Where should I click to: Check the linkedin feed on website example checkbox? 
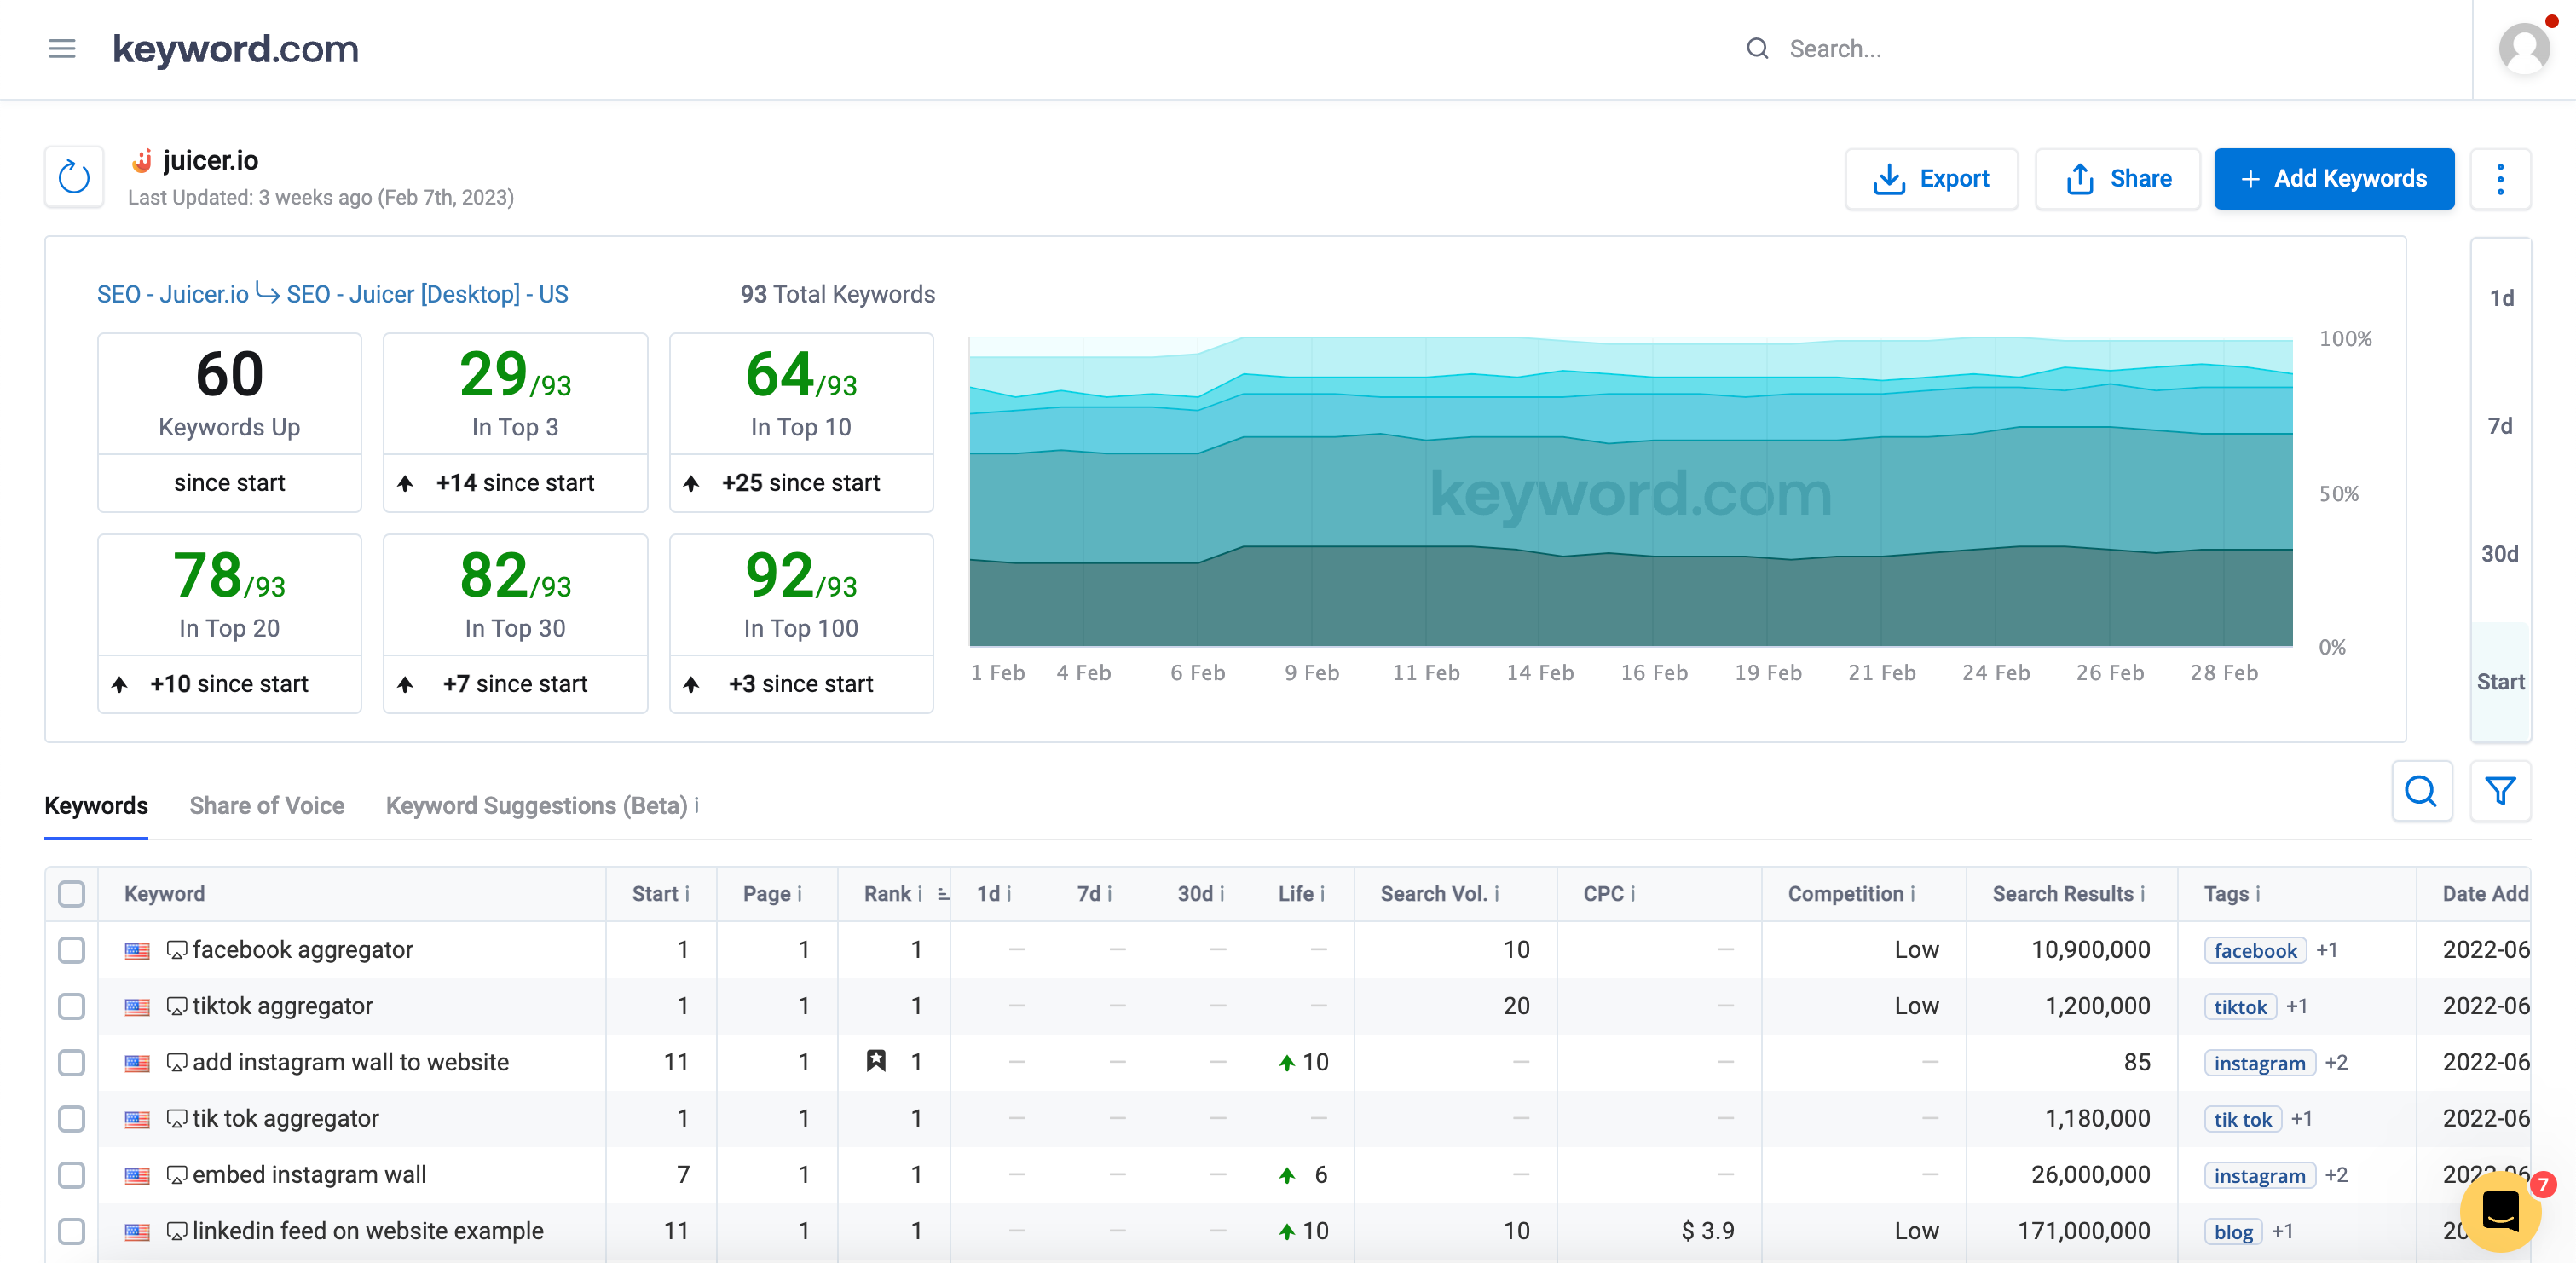72,1231
